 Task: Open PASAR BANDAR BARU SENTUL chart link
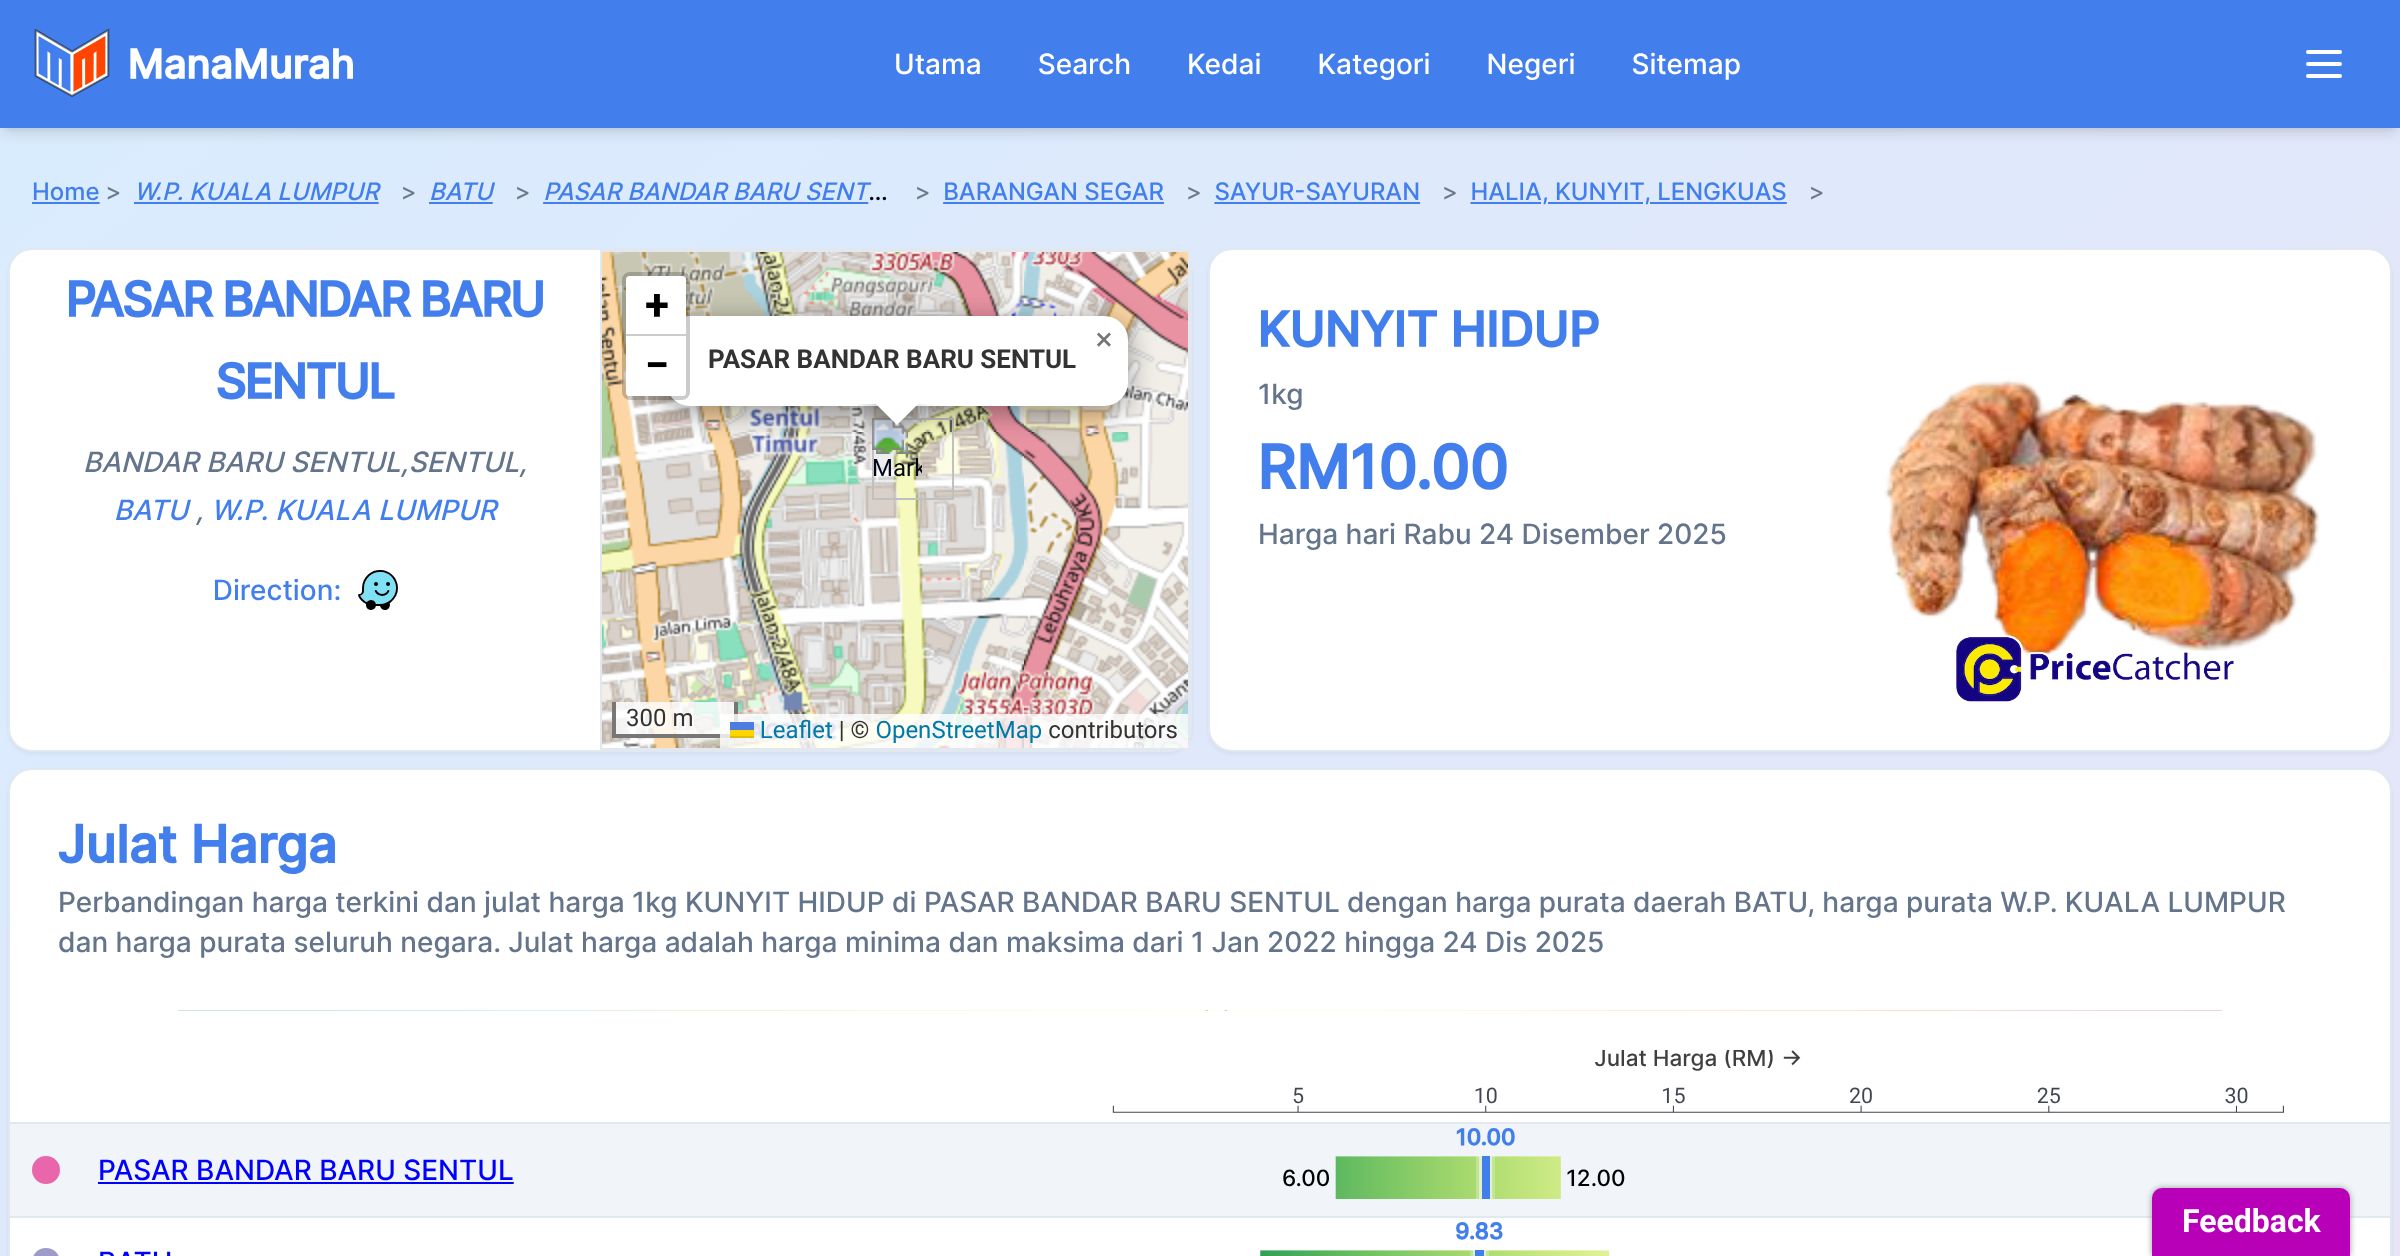pyautogui.click(x=305, y=1169)
